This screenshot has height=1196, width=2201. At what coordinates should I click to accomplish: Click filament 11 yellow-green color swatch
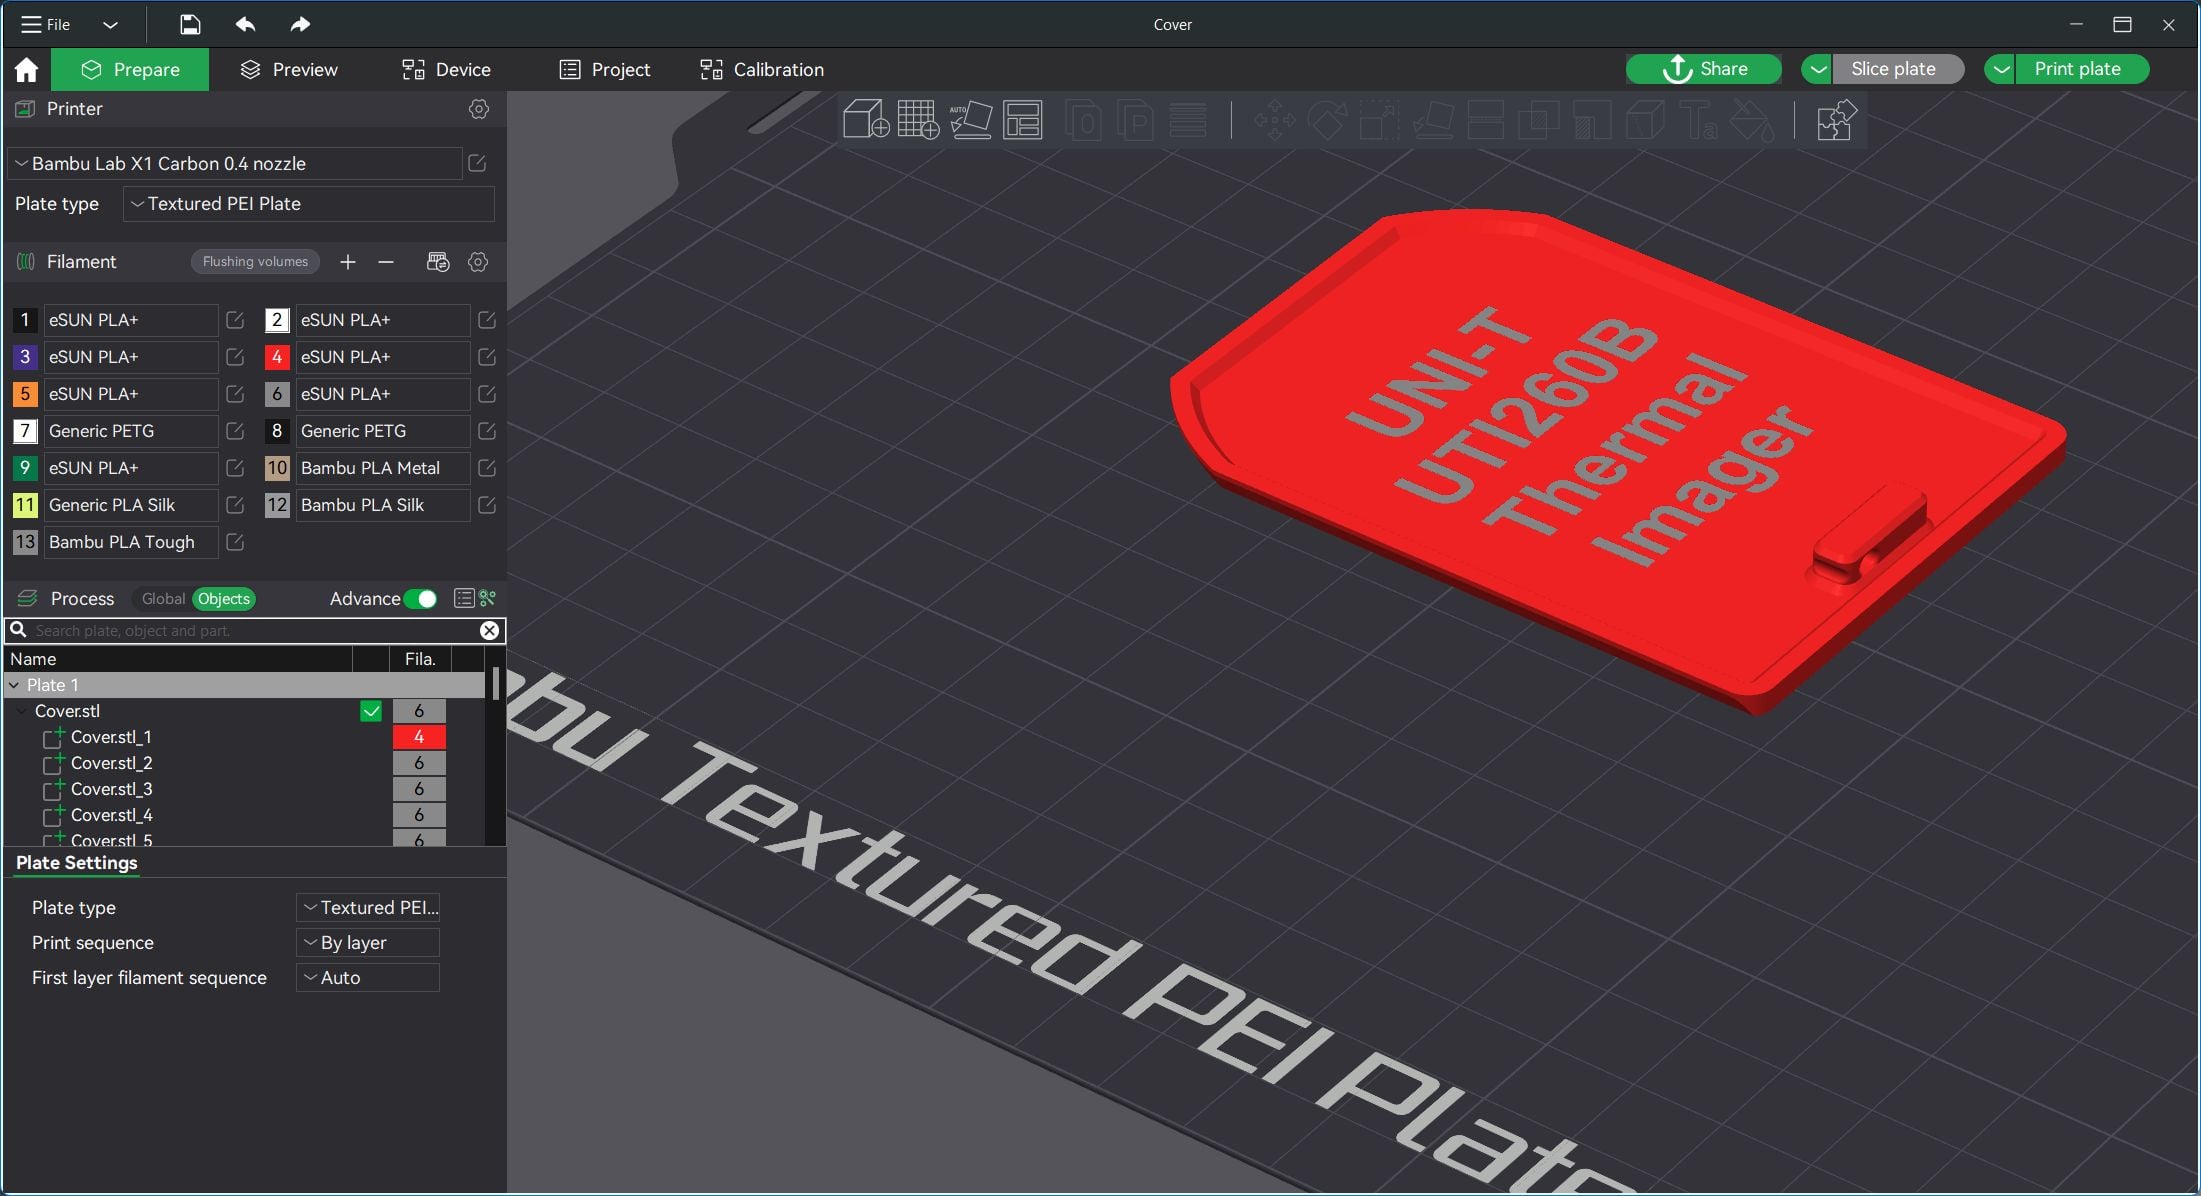coord(25,505)
